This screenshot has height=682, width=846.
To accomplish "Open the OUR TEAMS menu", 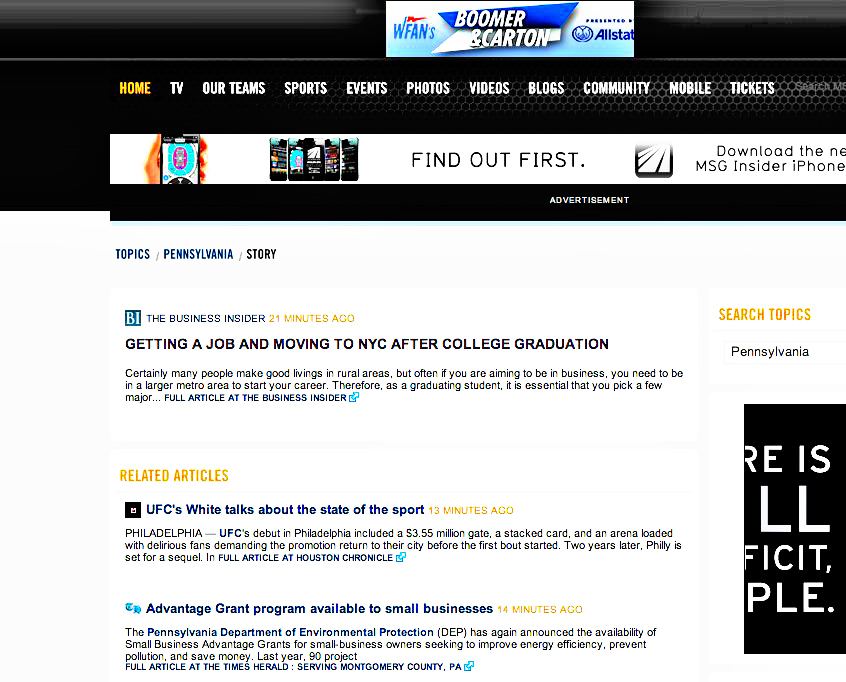I will tap(234, 88).
